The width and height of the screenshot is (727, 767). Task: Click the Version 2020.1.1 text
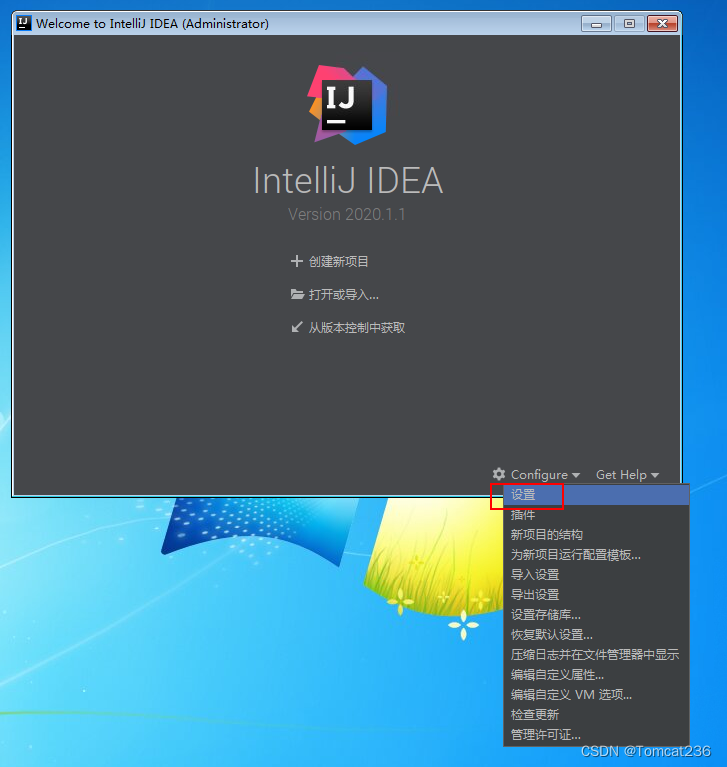tap(347, 214)
